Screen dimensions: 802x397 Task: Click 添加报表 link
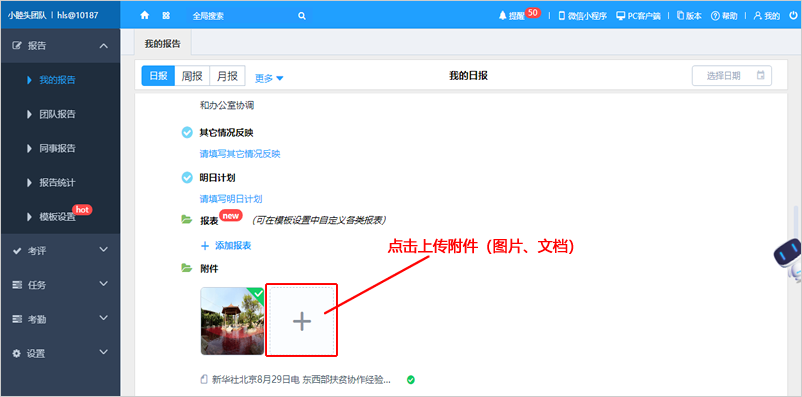click(226, 246)
